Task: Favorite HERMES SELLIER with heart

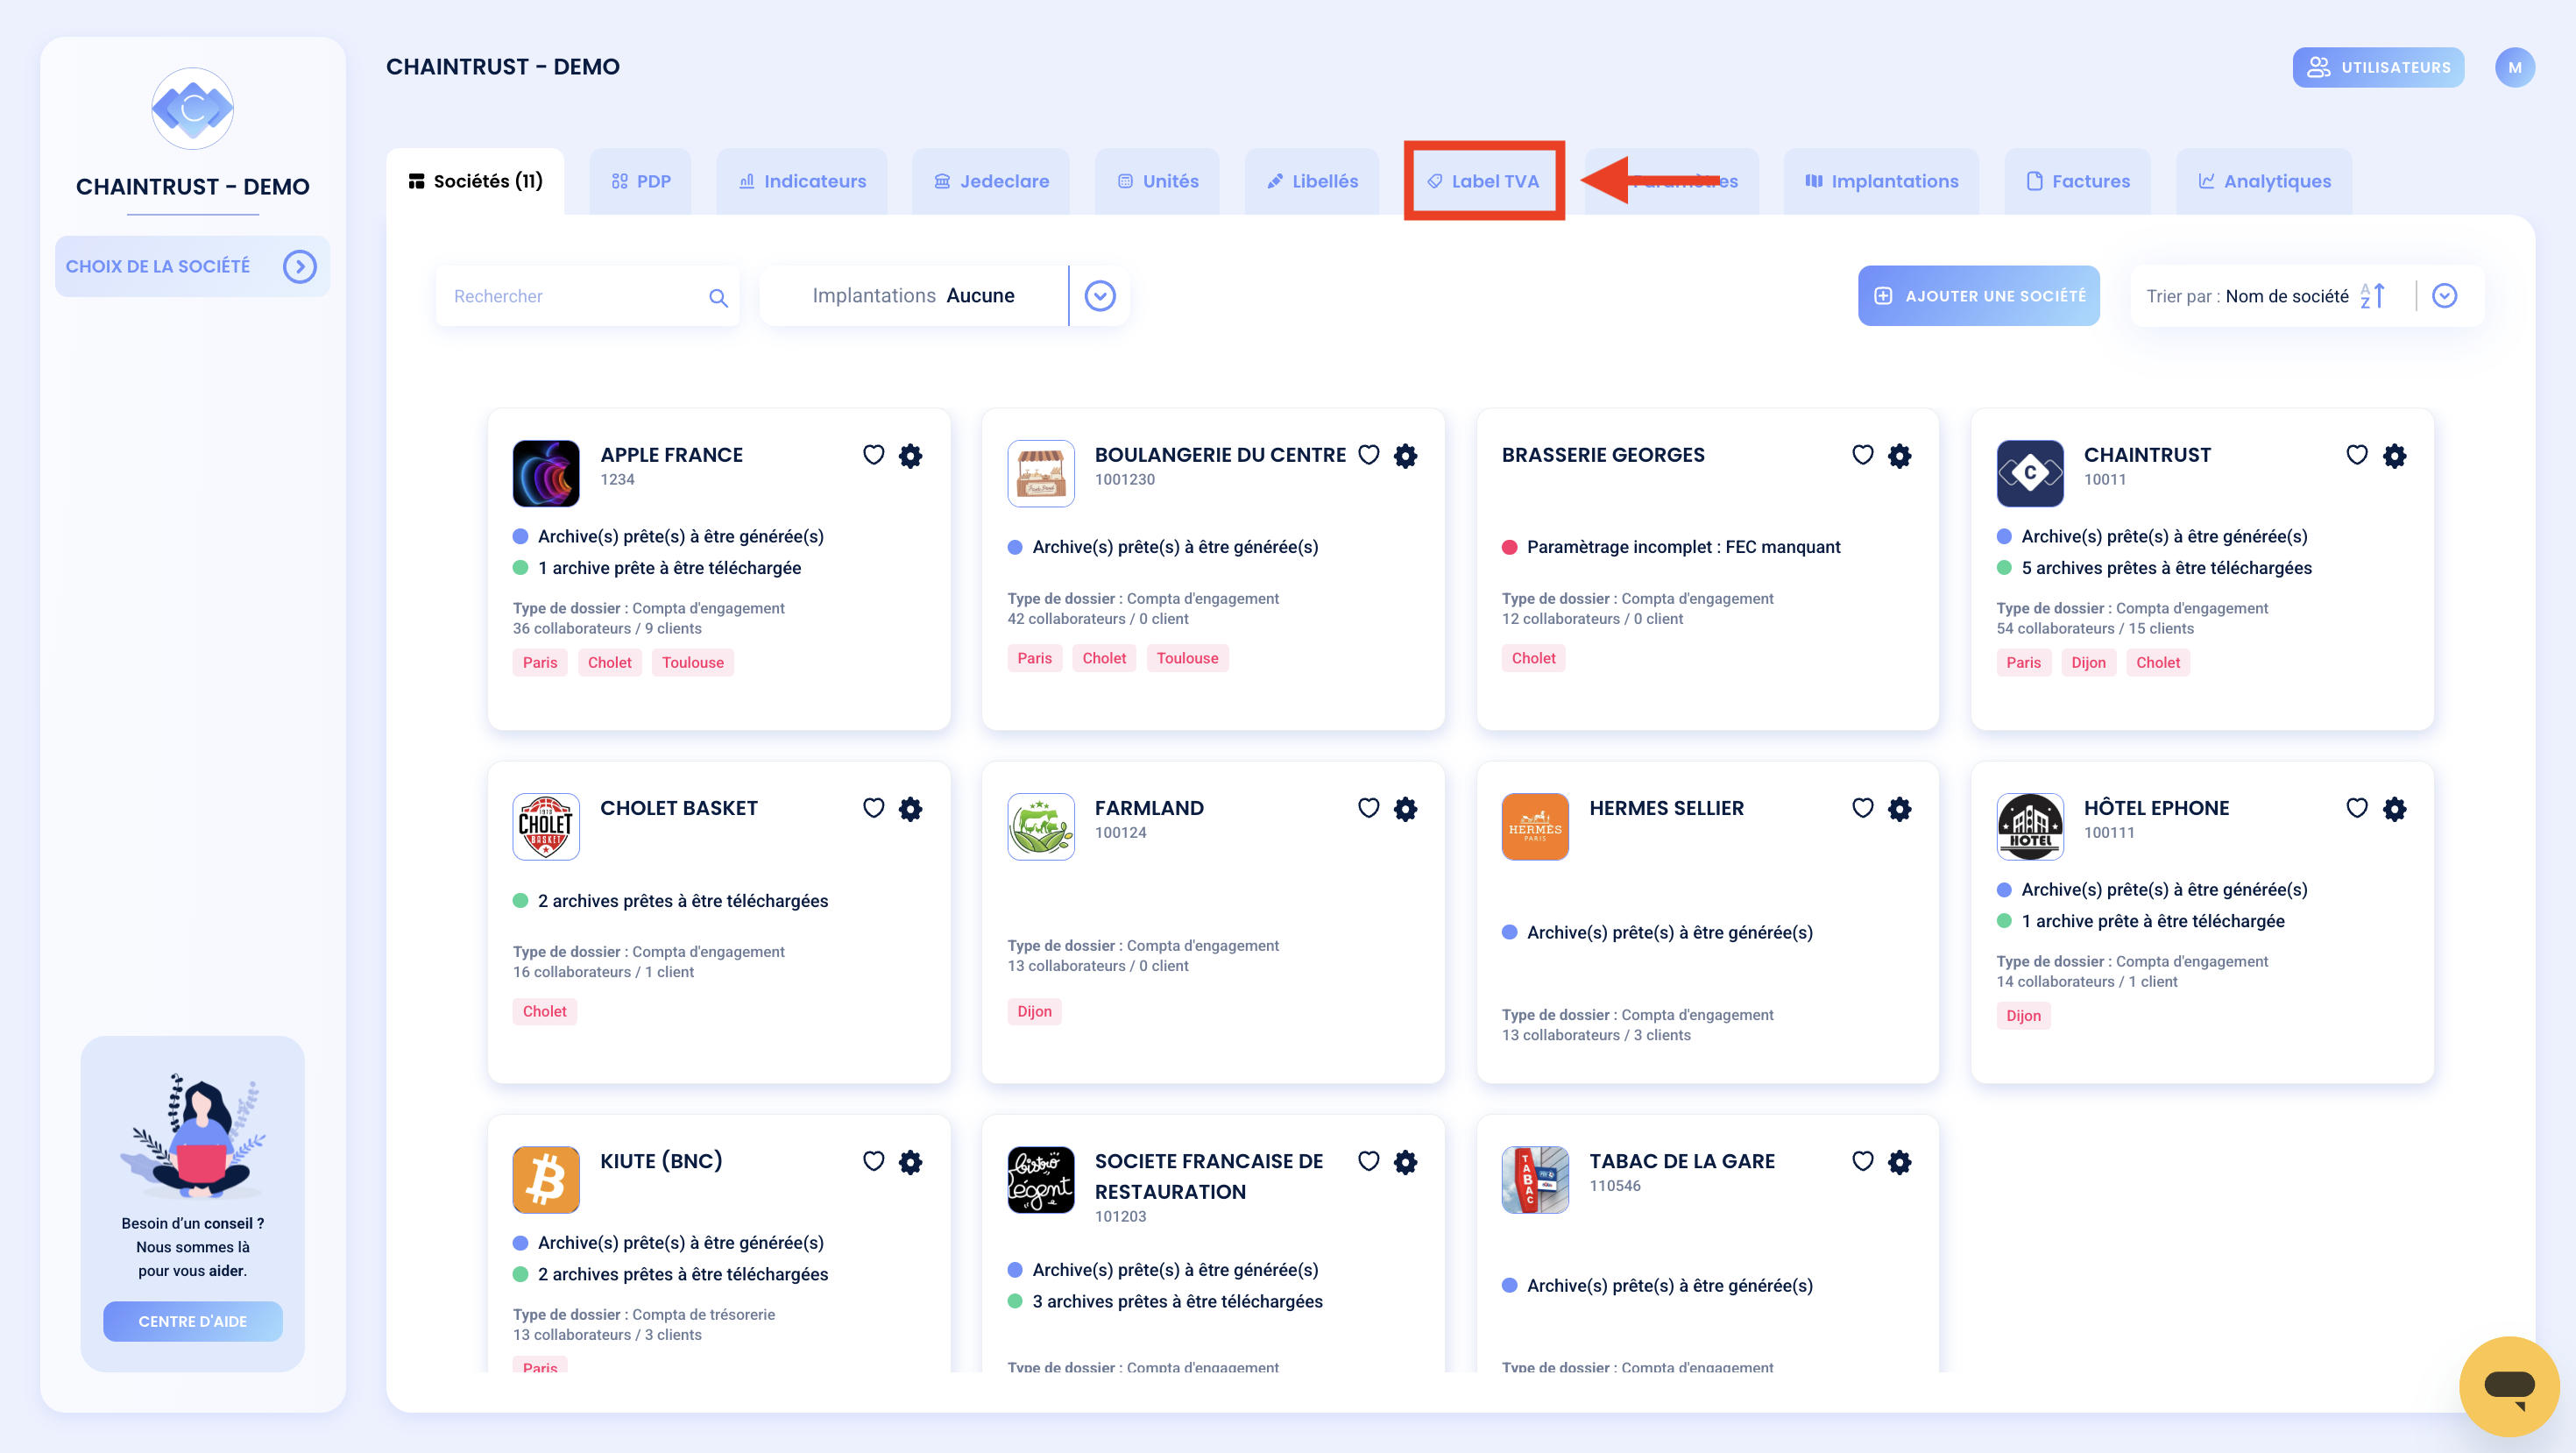Action: coord(1862,808)
